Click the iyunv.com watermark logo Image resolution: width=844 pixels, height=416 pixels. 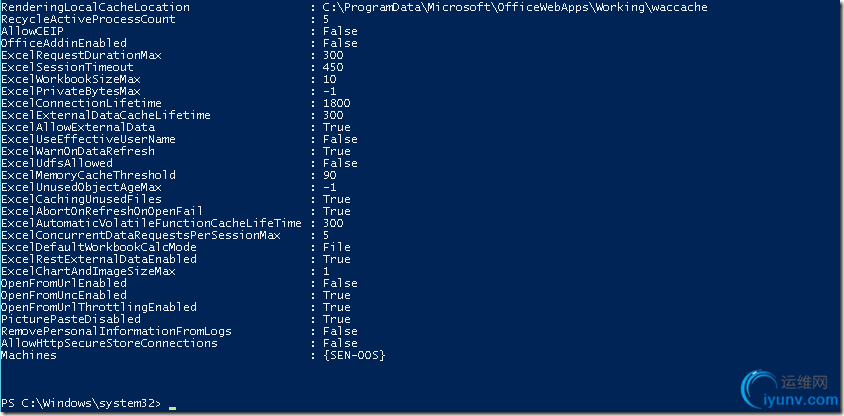[790, 391]
